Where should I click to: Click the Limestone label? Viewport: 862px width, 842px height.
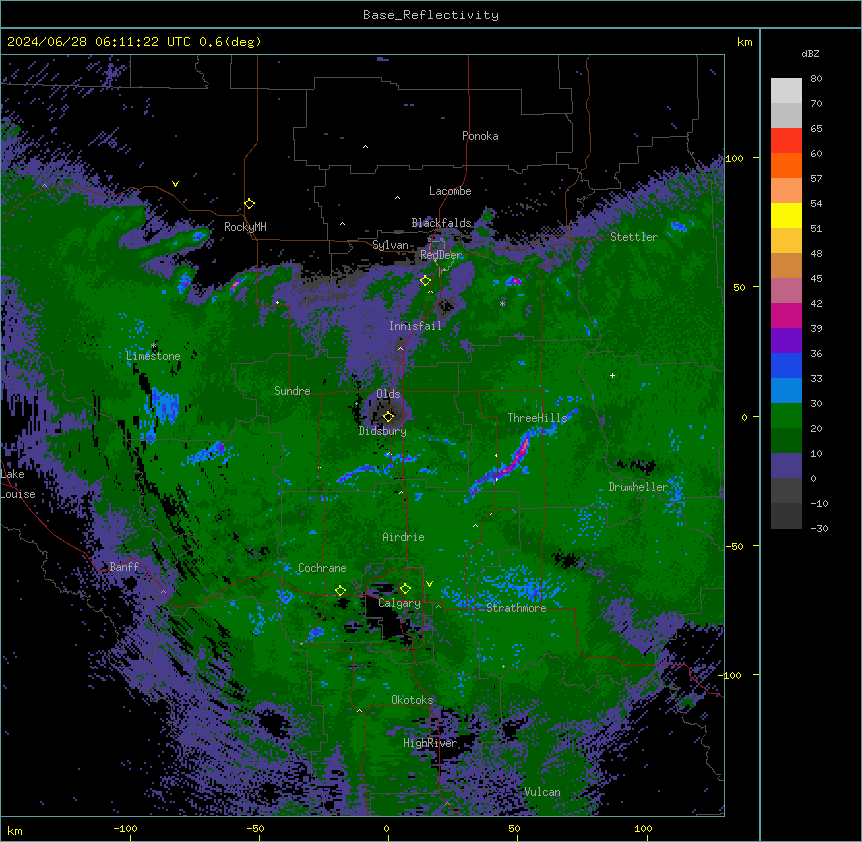click(x=153, y=356)
